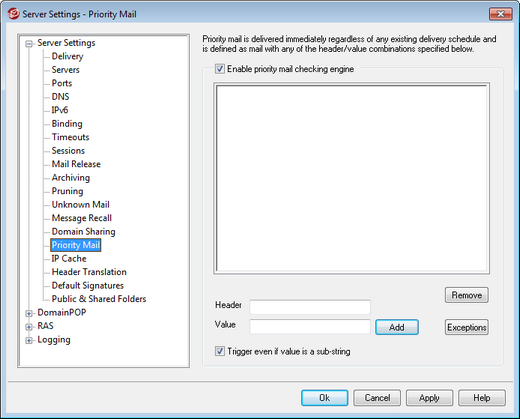Screen dimensions: 520x419
Task: Collapse the Server Settings tree node
Action: tap(29, 43)
